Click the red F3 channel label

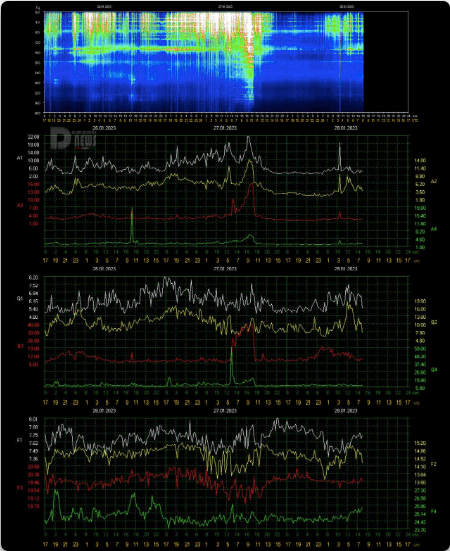[x=20, y=488]
